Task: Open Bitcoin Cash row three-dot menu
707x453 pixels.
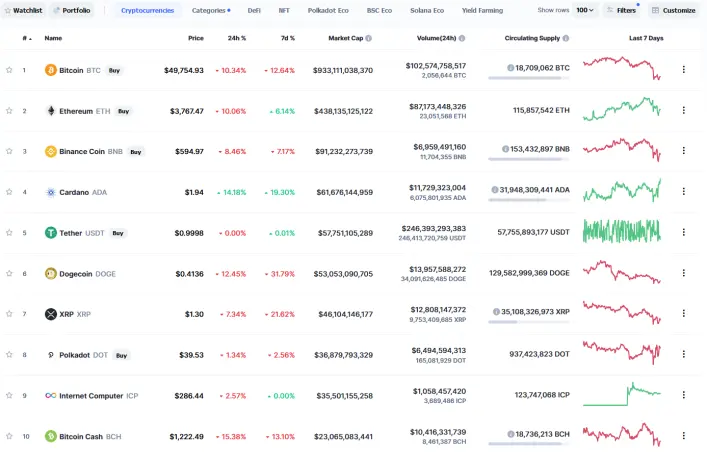Action: coord(684,435)
